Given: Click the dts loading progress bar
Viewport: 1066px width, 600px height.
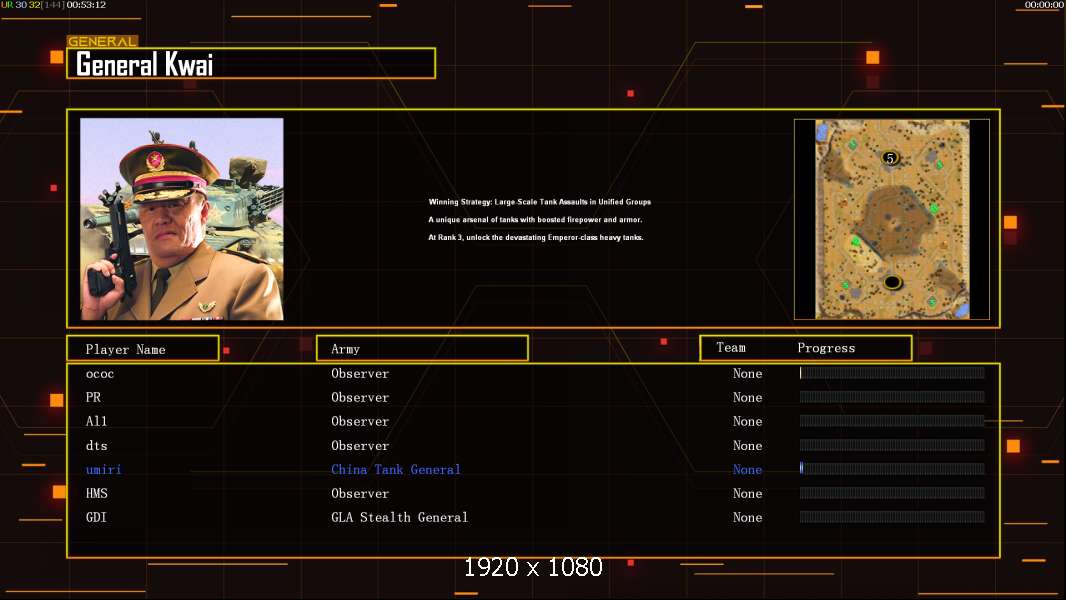Looking at the screenshot, I should click(892, 445).
